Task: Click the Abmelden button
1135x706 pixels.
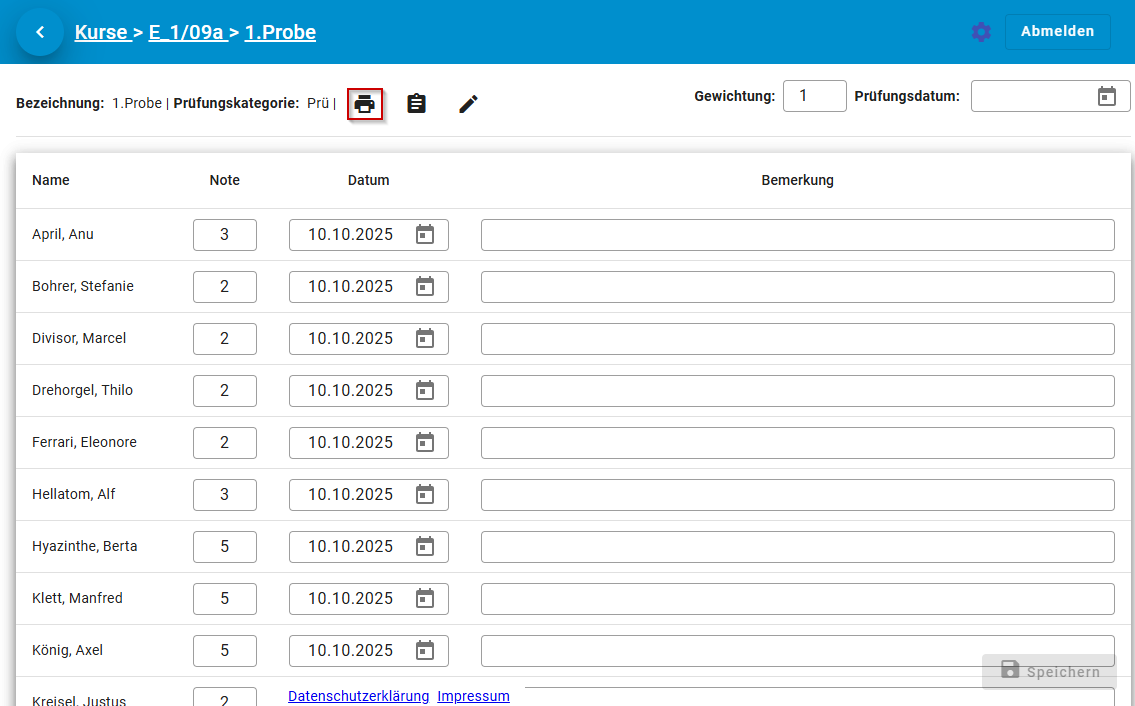Action: [x=1058, y=32]
